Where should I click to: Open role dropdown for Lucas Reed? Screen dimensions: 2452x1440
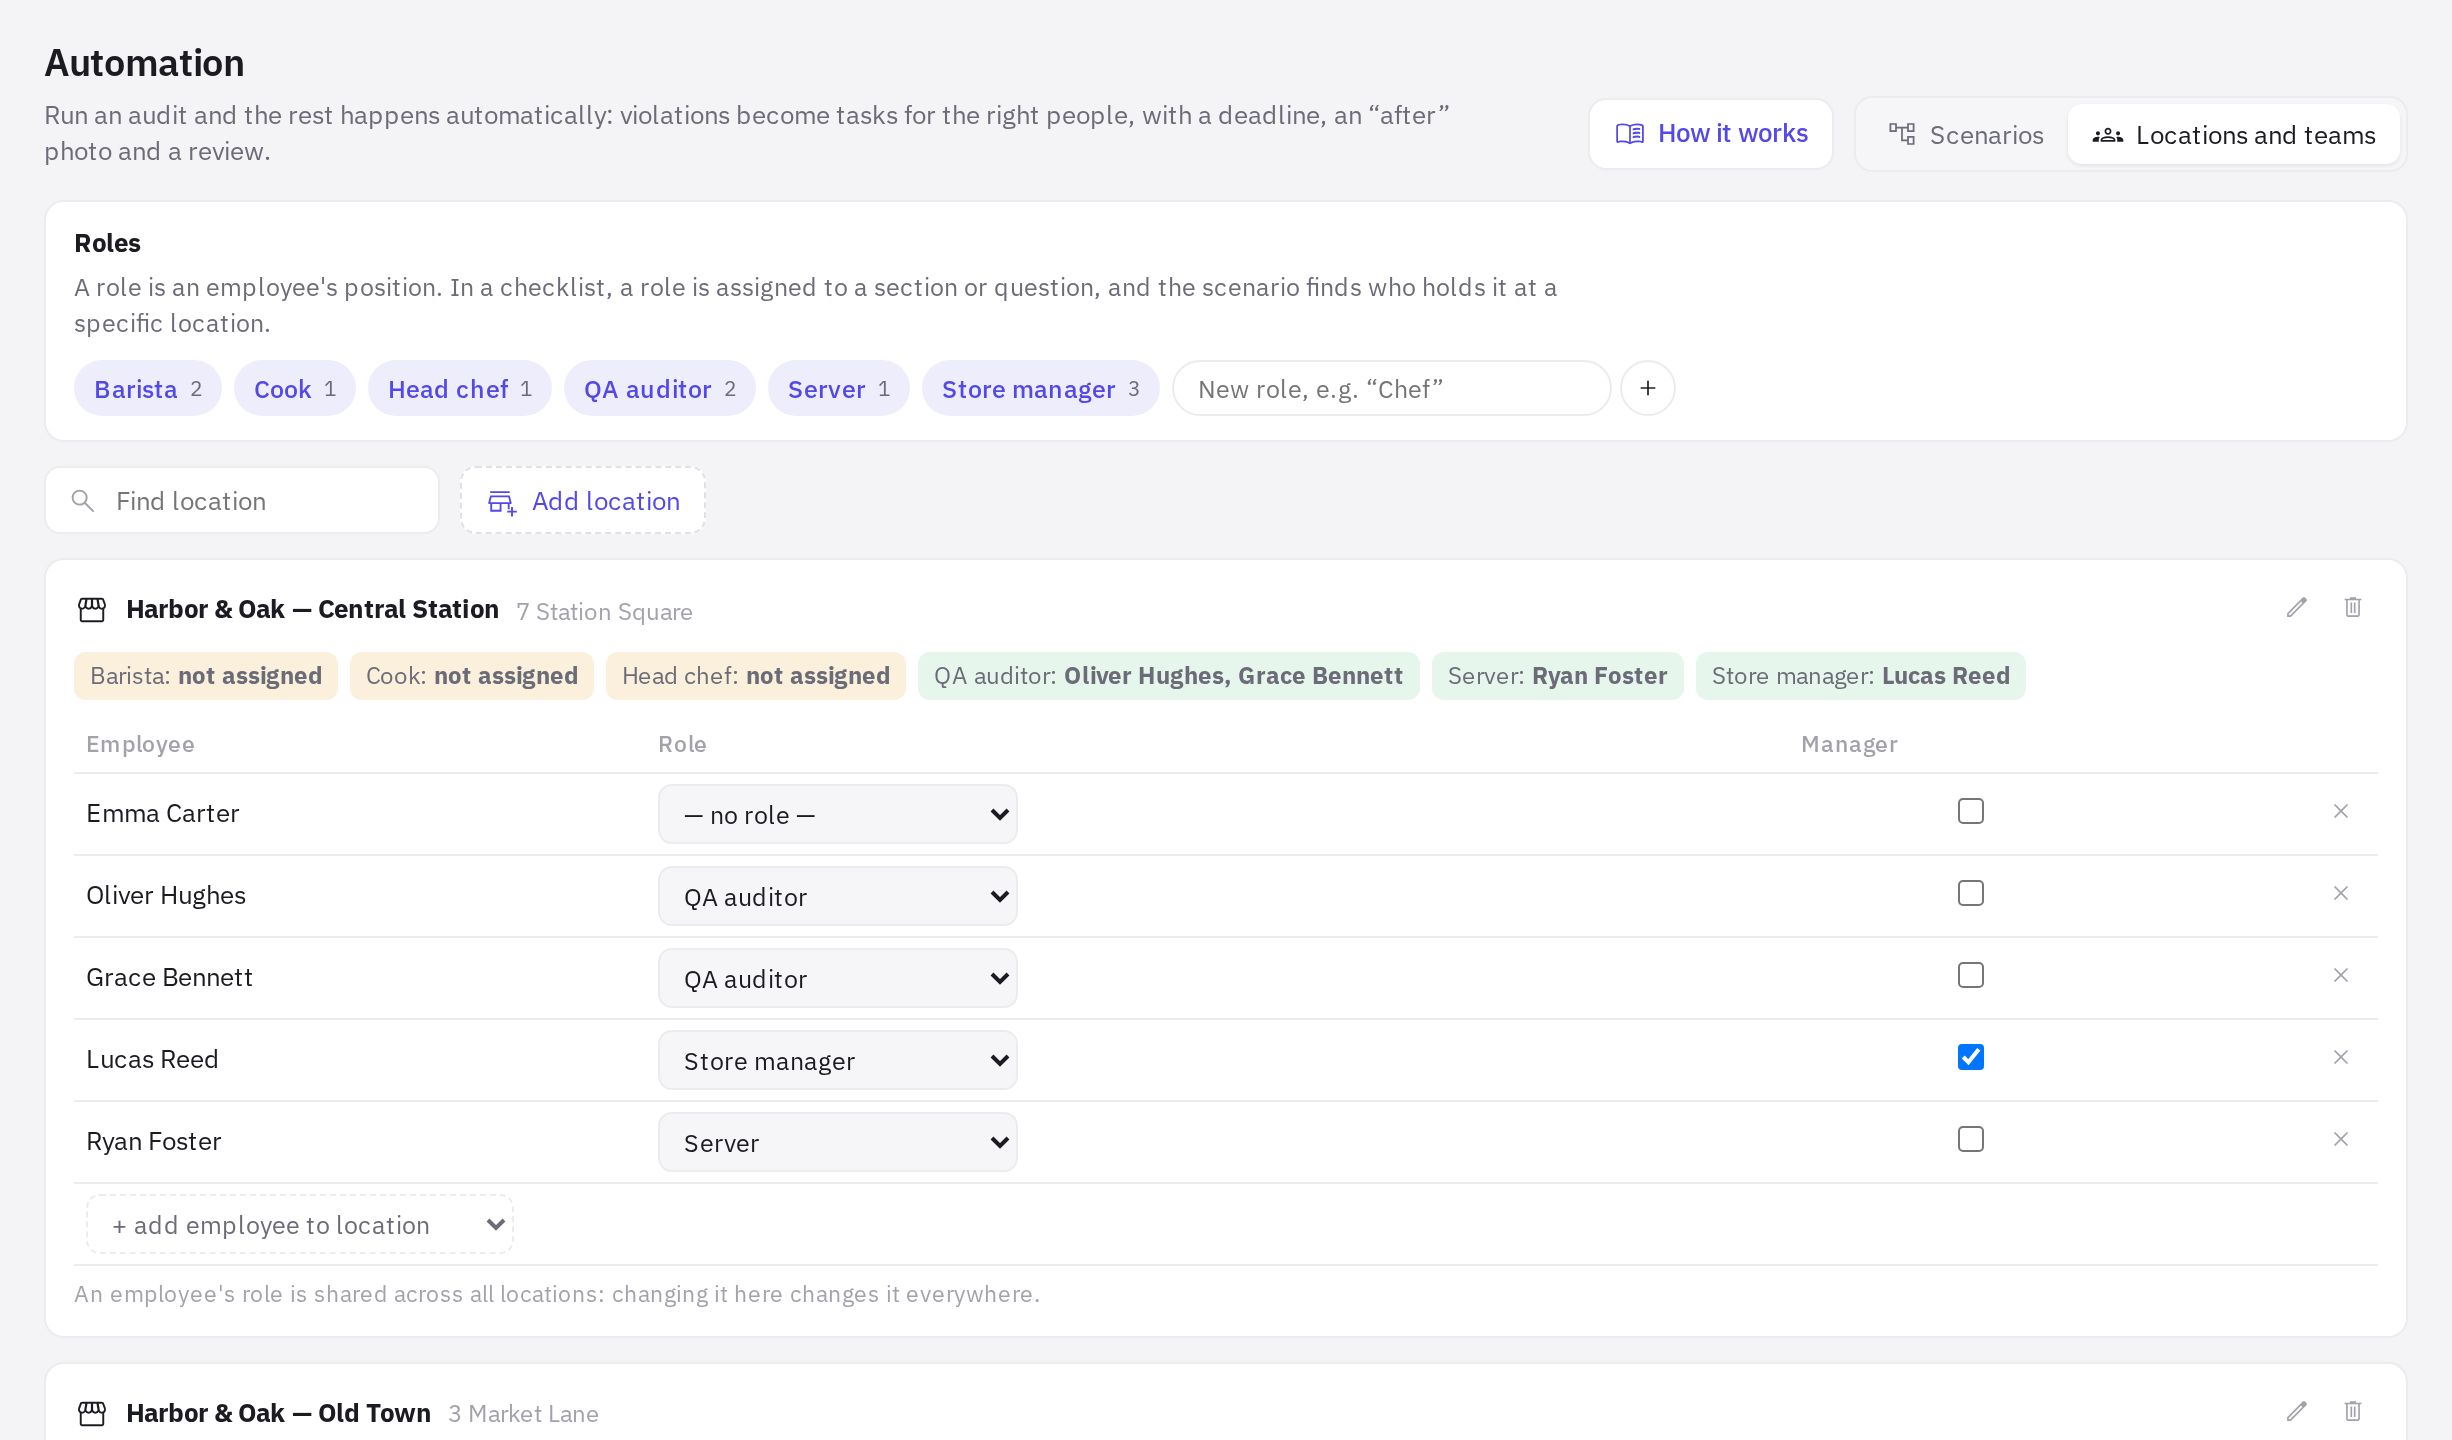click(837, 1060)
